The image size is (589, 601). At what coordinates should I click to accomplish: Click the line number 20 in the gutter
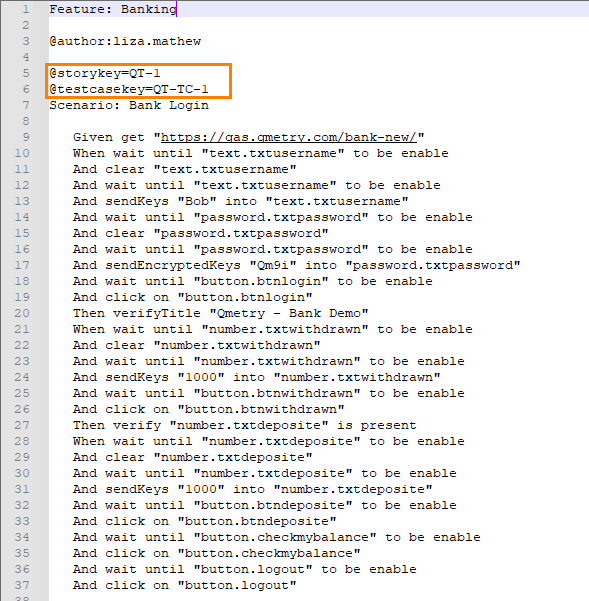[x=22, y=313]
